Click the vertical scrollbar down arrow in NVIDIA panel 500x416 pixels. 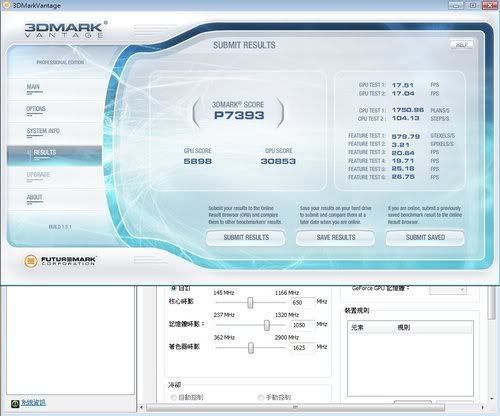(492, 398)
